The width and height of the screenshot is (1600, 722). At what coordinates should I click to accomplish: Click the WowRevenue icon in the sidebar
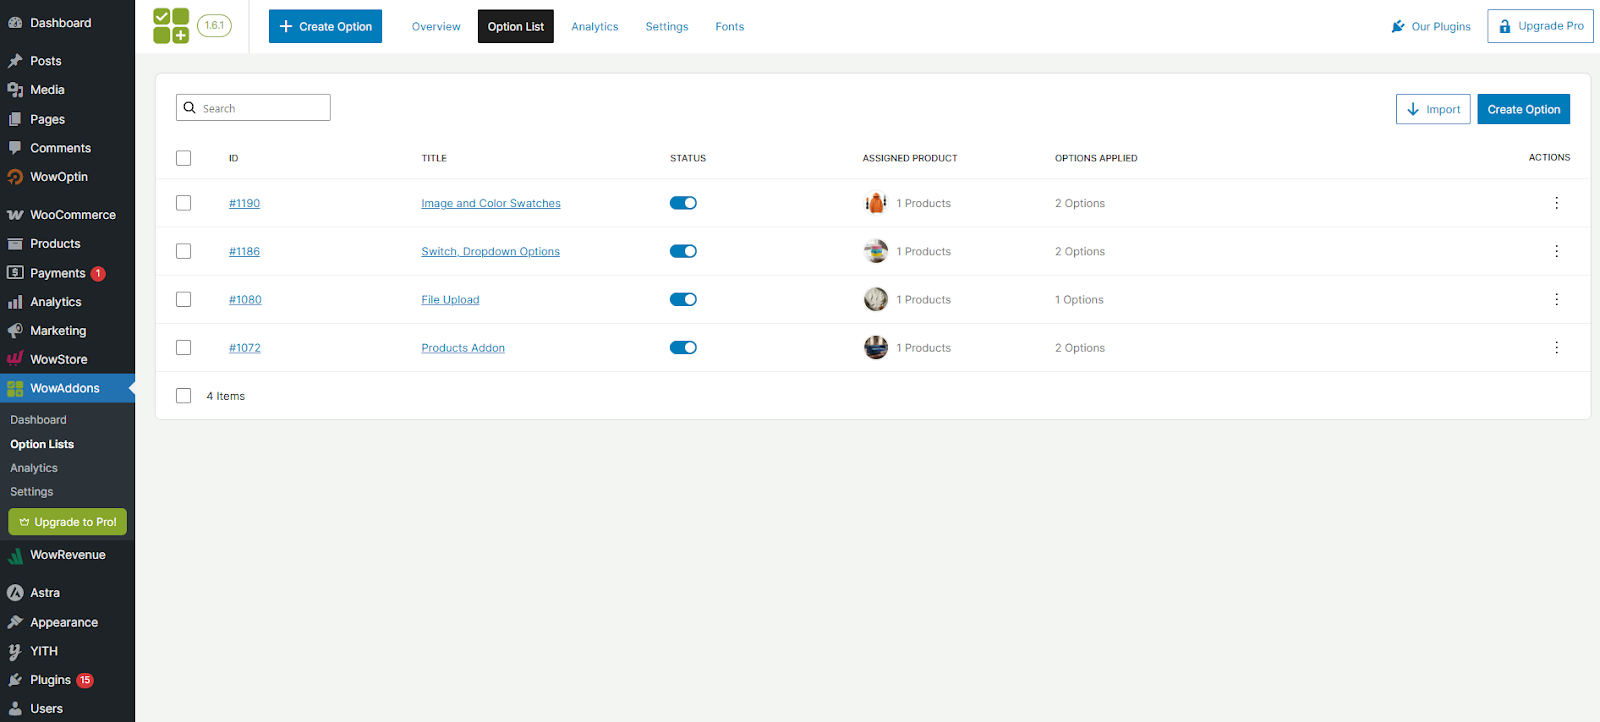tap(15, 555)
